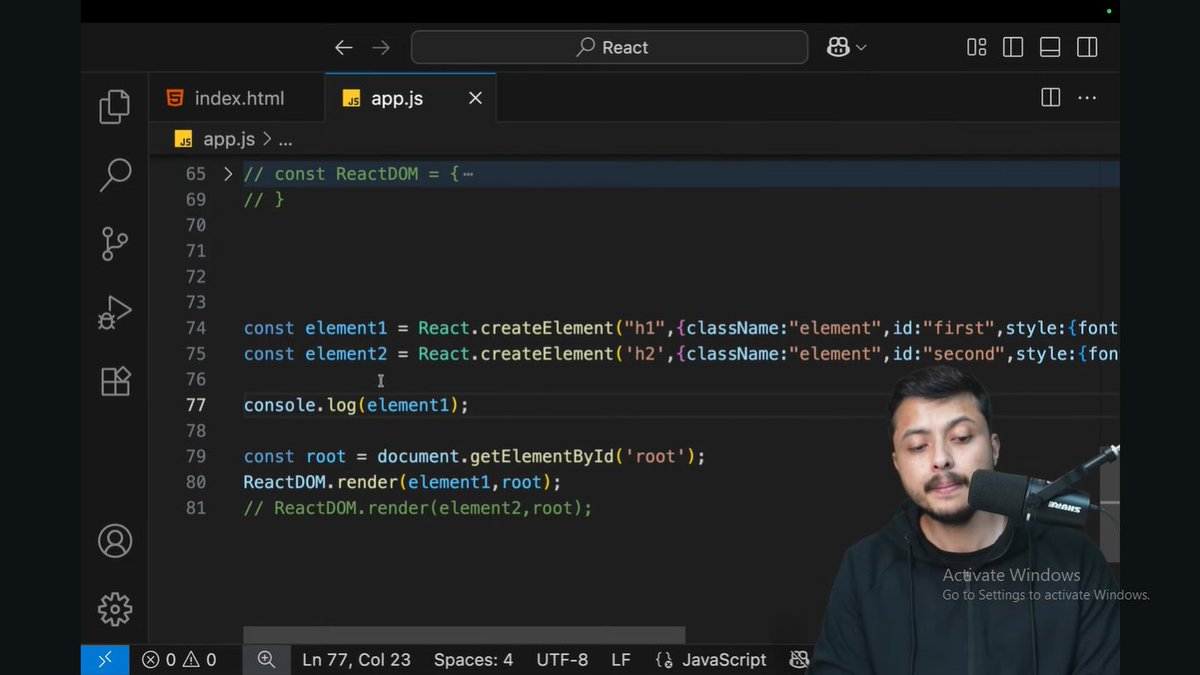Open the Manage gear menu
Screen dimensions: 1200x675
tap(115, 609)
